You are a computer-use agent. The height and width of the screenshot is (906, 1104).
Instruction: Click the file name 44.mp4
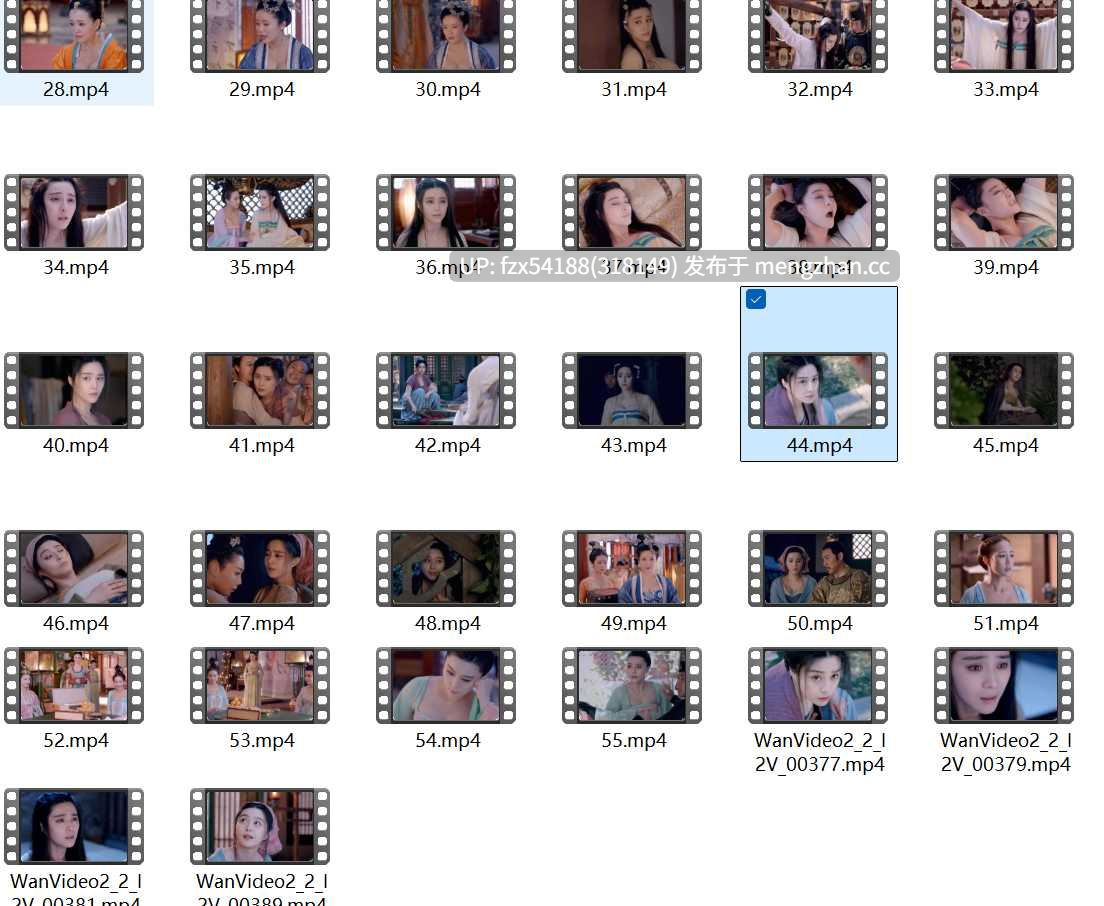[820, 446]
